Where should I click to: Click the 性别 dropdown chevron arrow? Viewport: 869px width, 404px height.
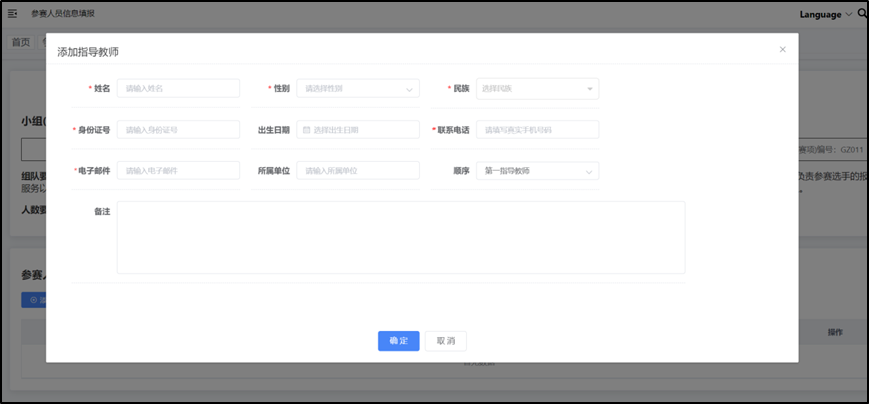[410, 89]
